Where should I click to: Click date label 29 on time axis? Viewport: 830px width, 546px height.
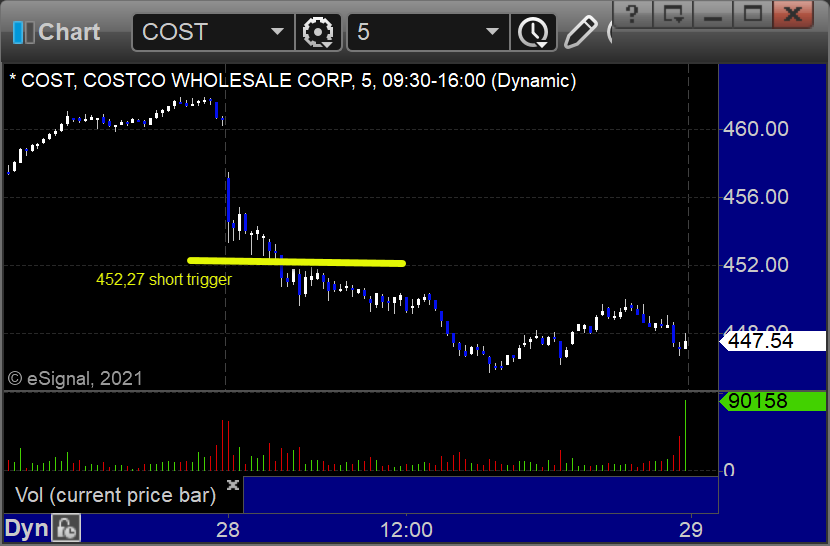(x=691, y=530)
